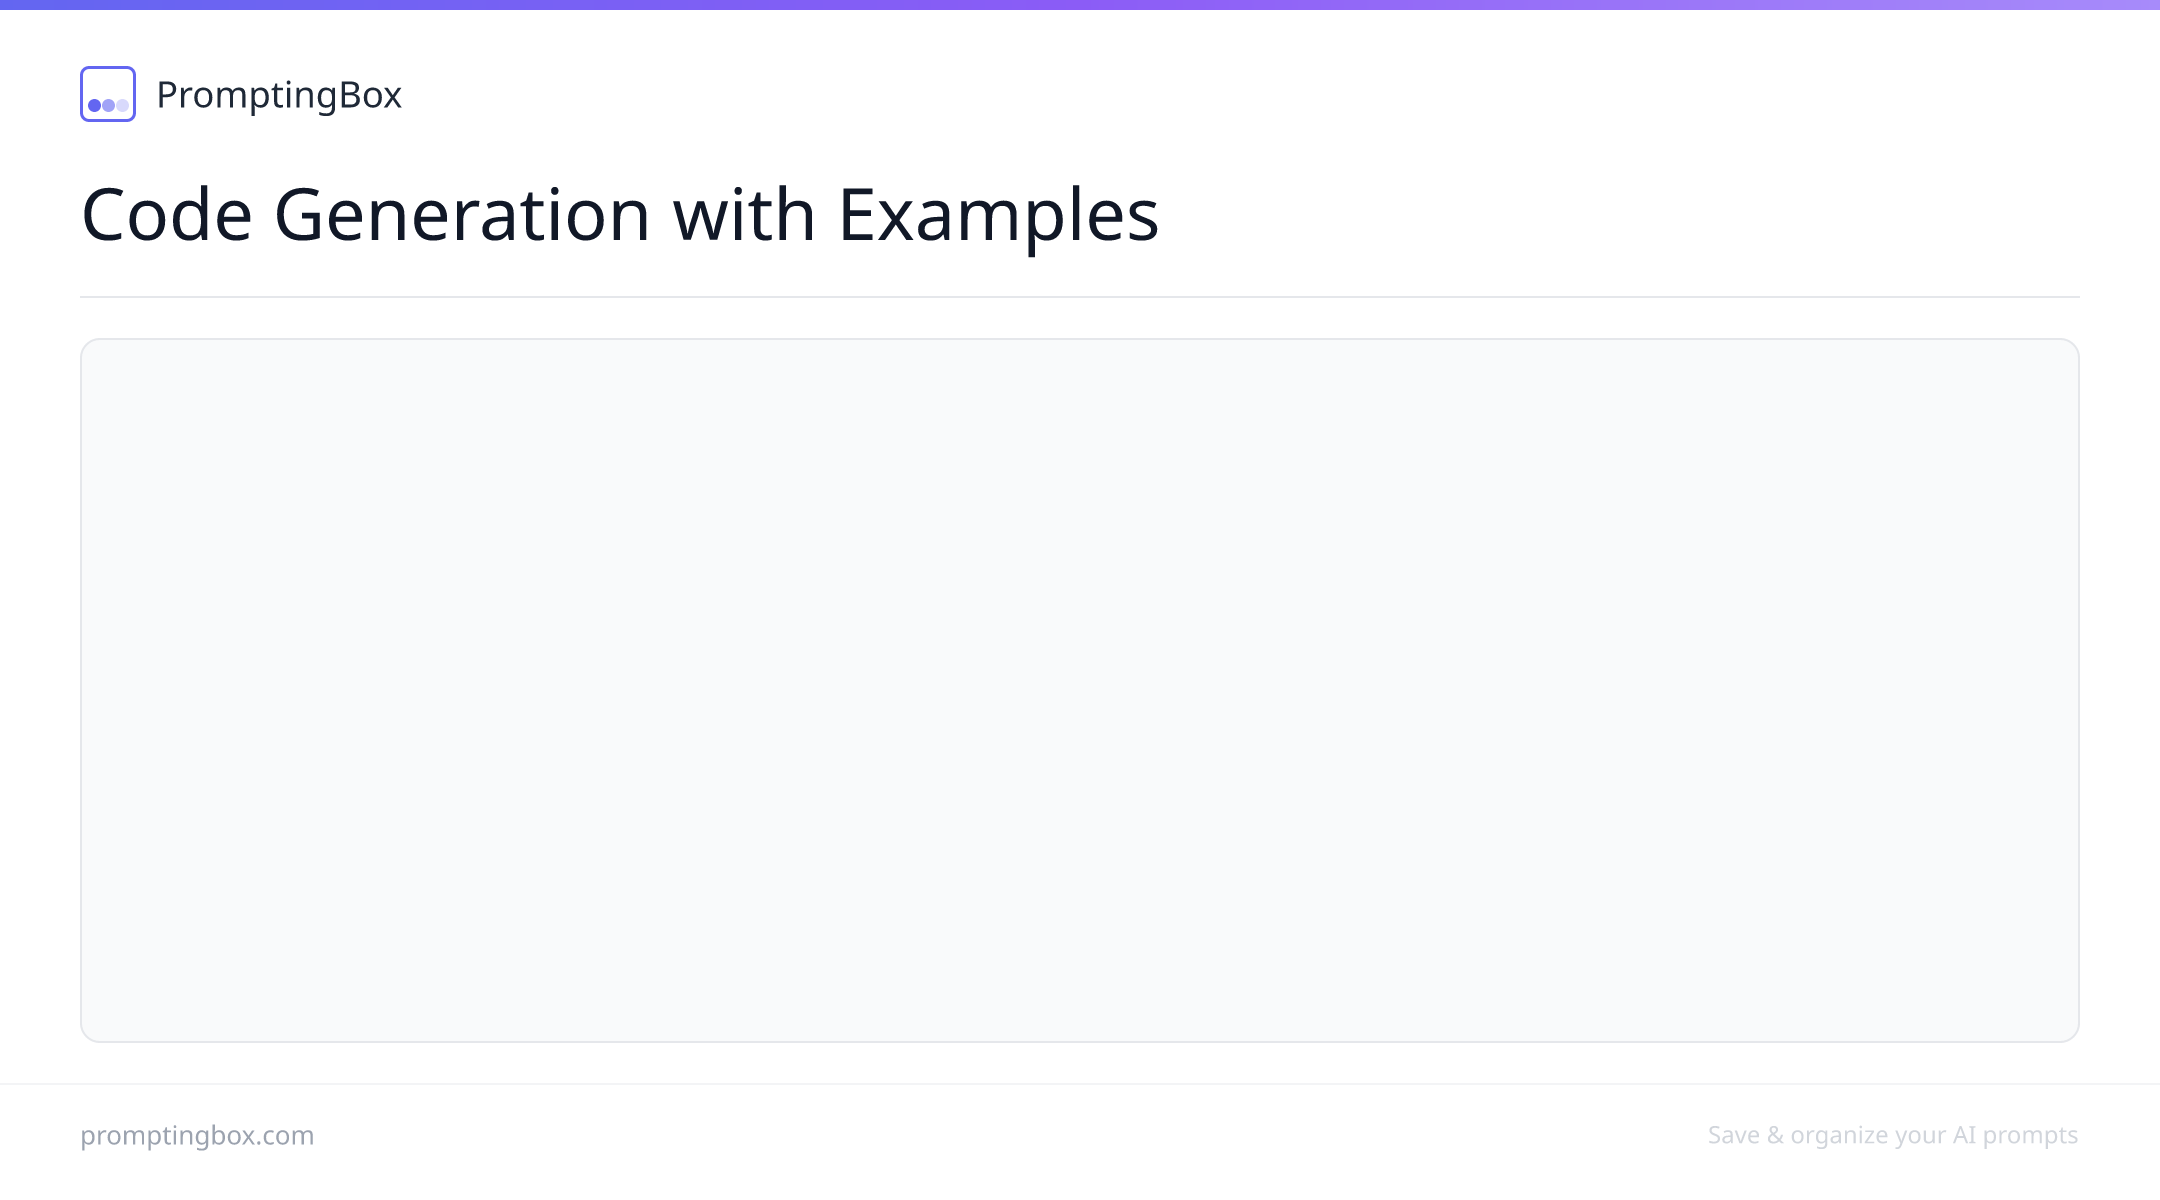2160x1200 pixels.
Task: Click the PromptingBox logo icon
Action: pyautogui.click(x=108, y=94)
